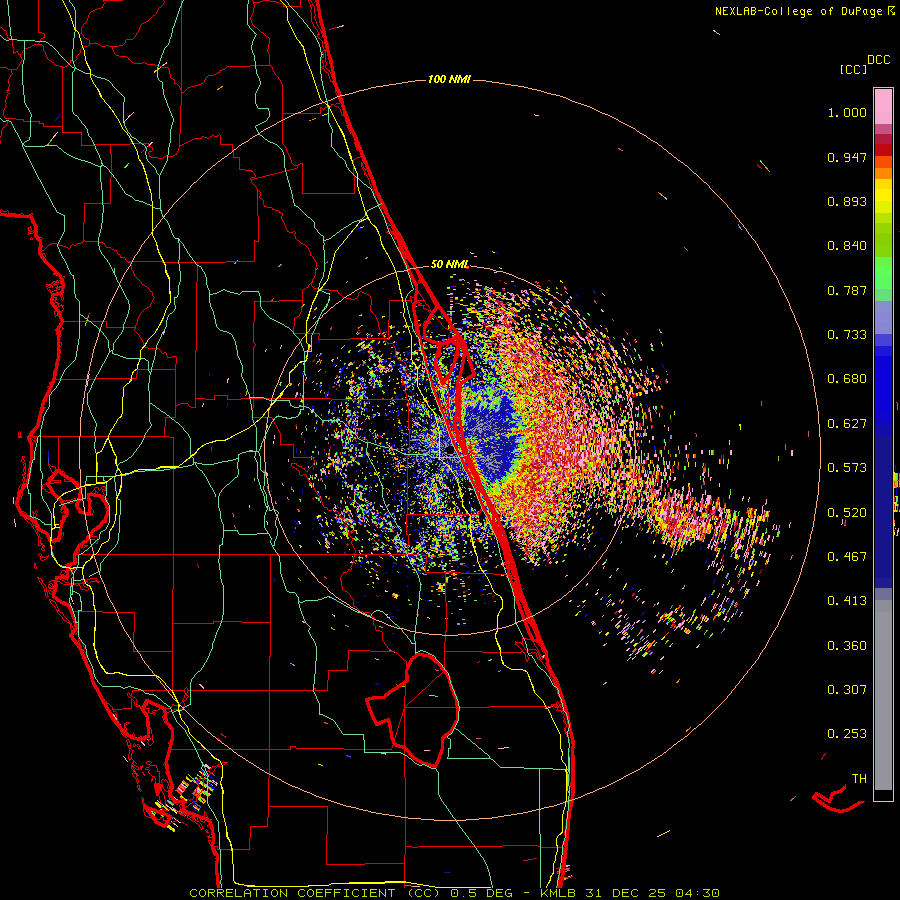This screenshot has width=900, height=900.
Task: Select the 0.680 color scale value
Action: pos(847,379)
